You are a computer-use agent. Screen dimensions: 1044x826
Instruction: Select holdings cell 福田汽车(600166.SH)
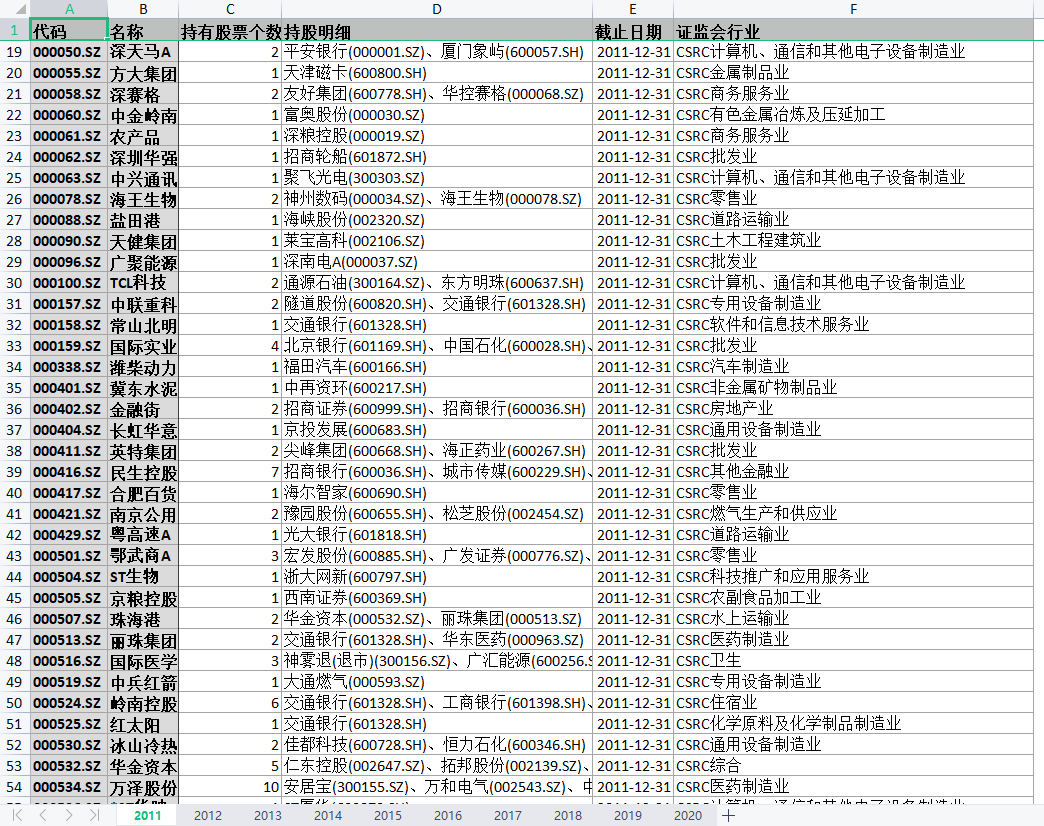tap(437, 367)
